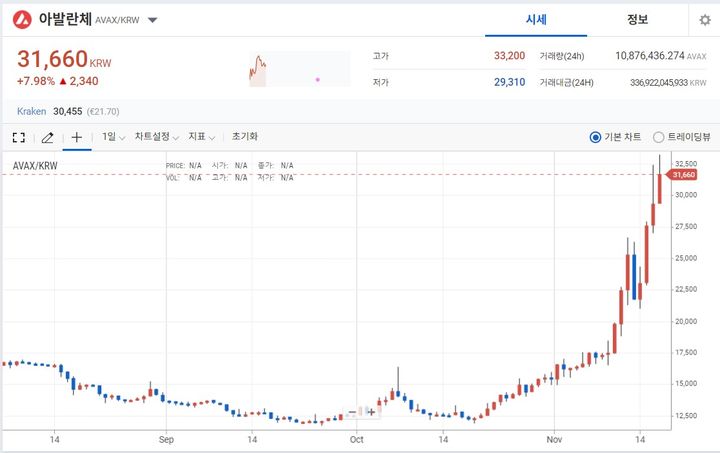Viewport: 720px width, 453px height.
Task: Click the Nov date label on axis
Action: 554,439
